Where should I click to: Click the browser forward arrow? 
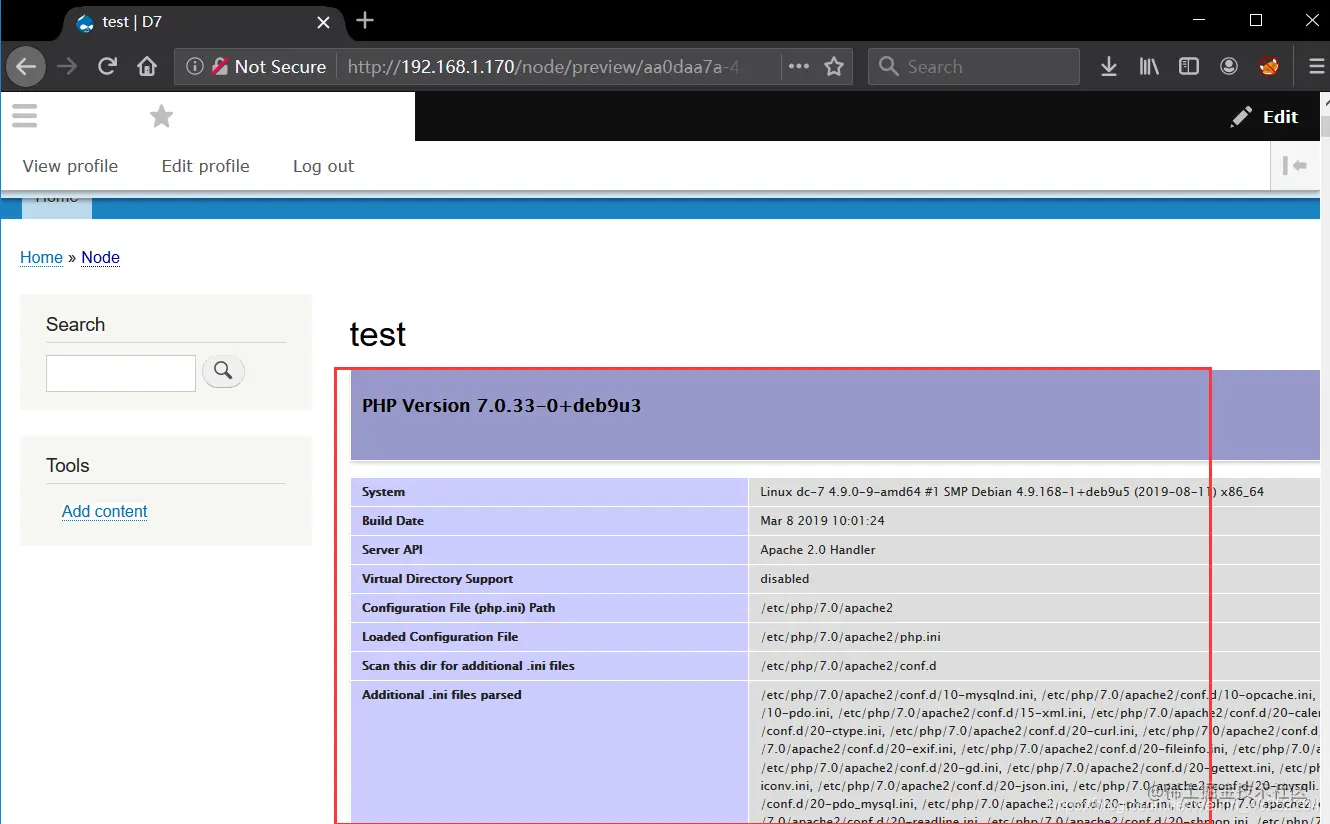[x=67, y=67]
